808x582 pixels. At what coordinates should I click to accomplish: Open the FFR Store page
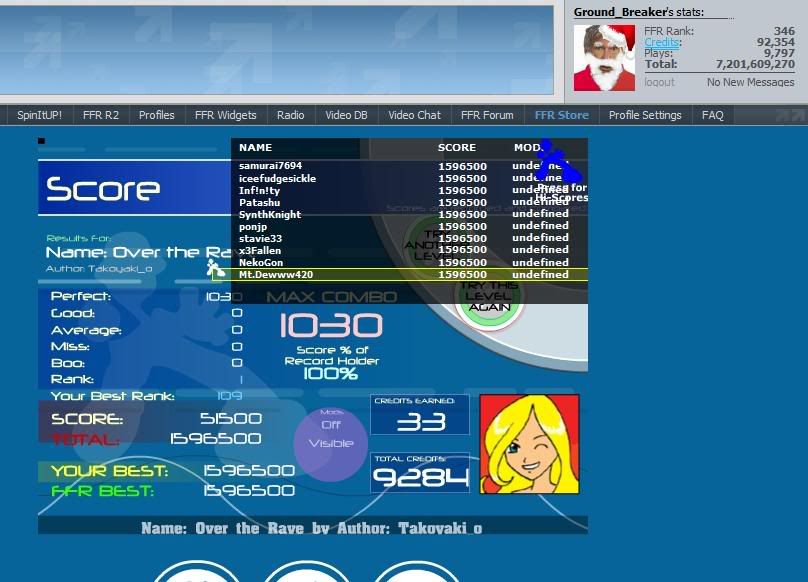coord(561,115)
